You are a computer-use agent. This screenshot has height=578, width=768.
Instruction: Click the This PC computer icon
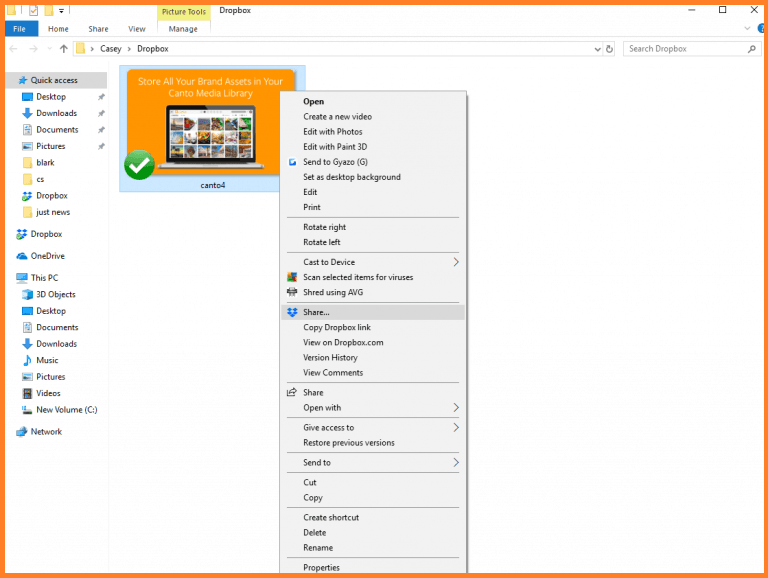point(22,278)
